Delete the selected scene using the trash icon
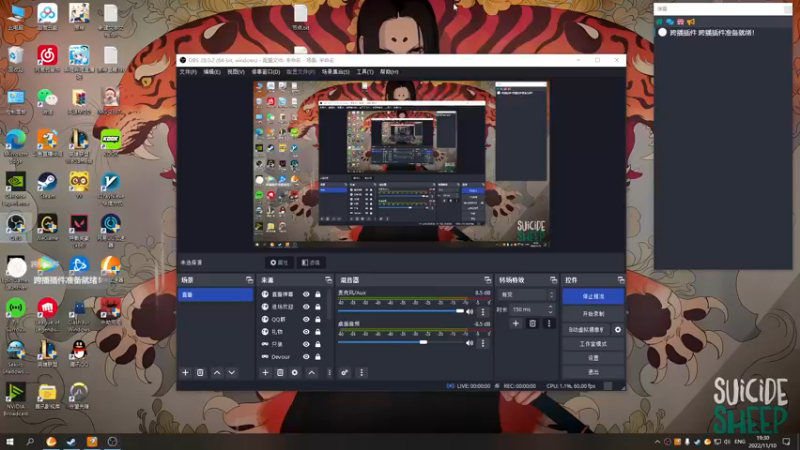This screenshot has width=800, height=450. 200,372
